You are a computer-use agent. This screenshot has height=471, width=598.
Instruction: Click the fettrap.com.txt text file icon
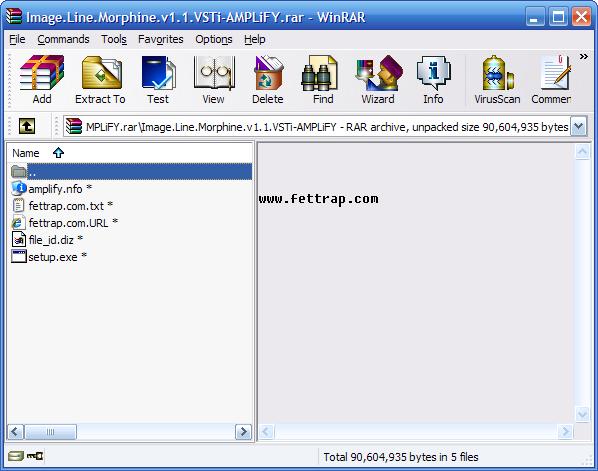[18, 206]
